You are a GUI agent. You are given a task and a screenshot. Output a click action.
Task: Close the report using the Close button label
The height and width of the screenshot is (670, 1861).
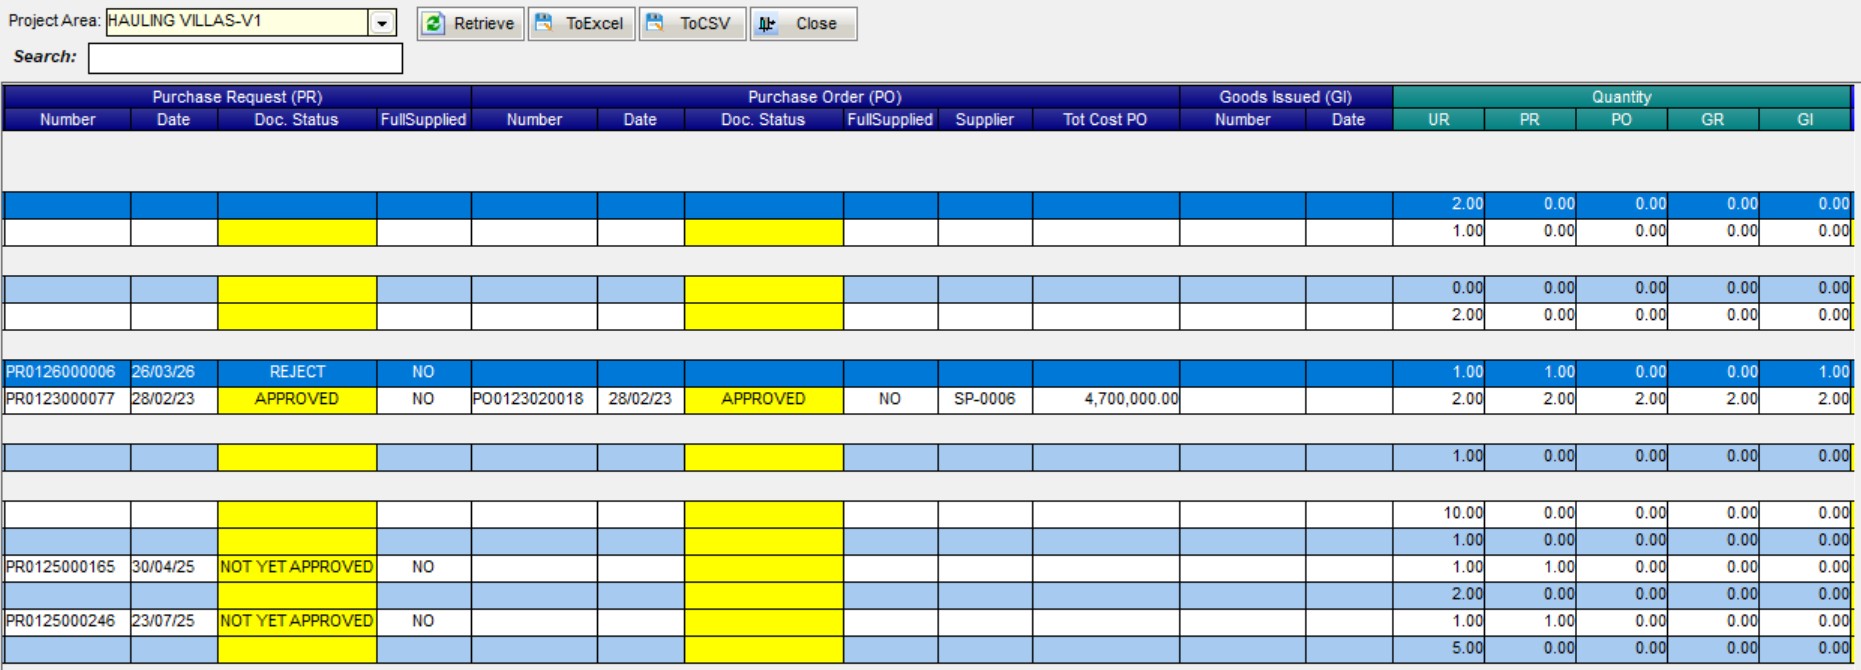click(816, 23)
